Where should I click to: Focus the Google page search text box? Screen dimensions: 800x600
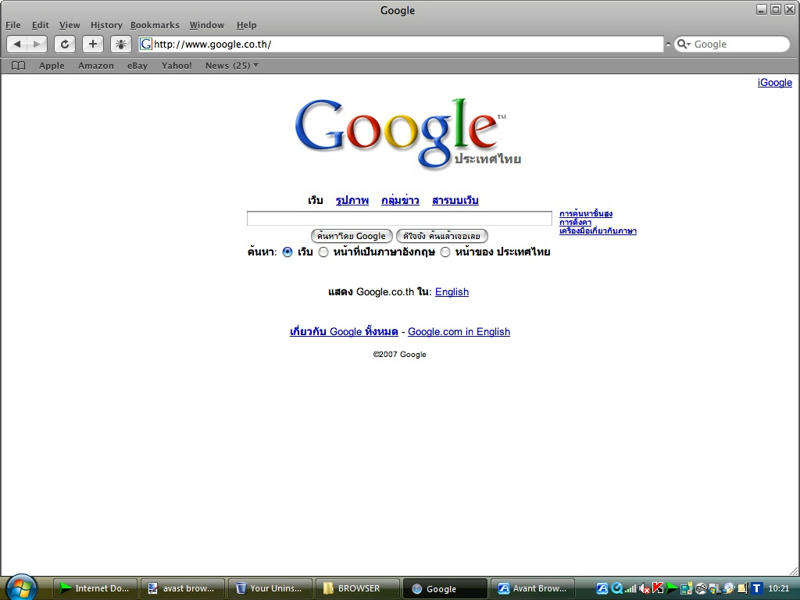click(399, 218)
